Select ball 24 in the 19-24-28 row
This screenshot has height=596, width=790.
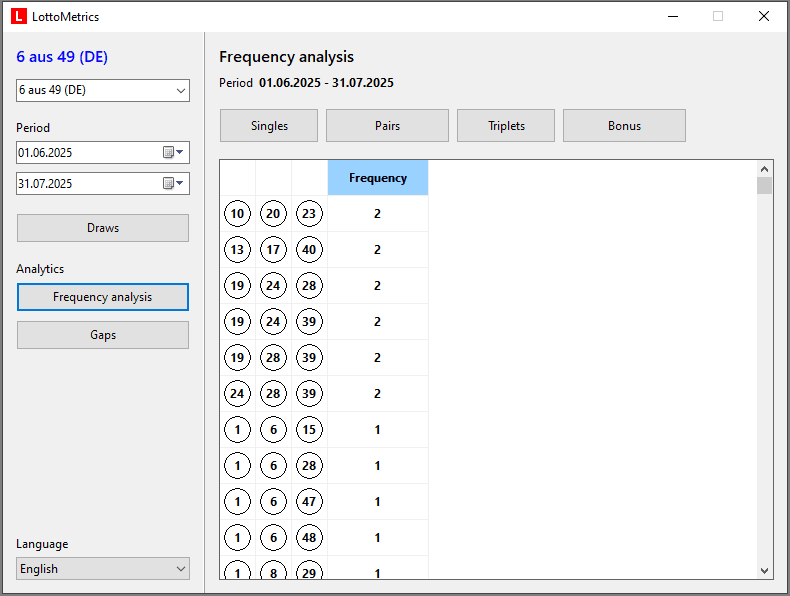[x=273, y=286]
